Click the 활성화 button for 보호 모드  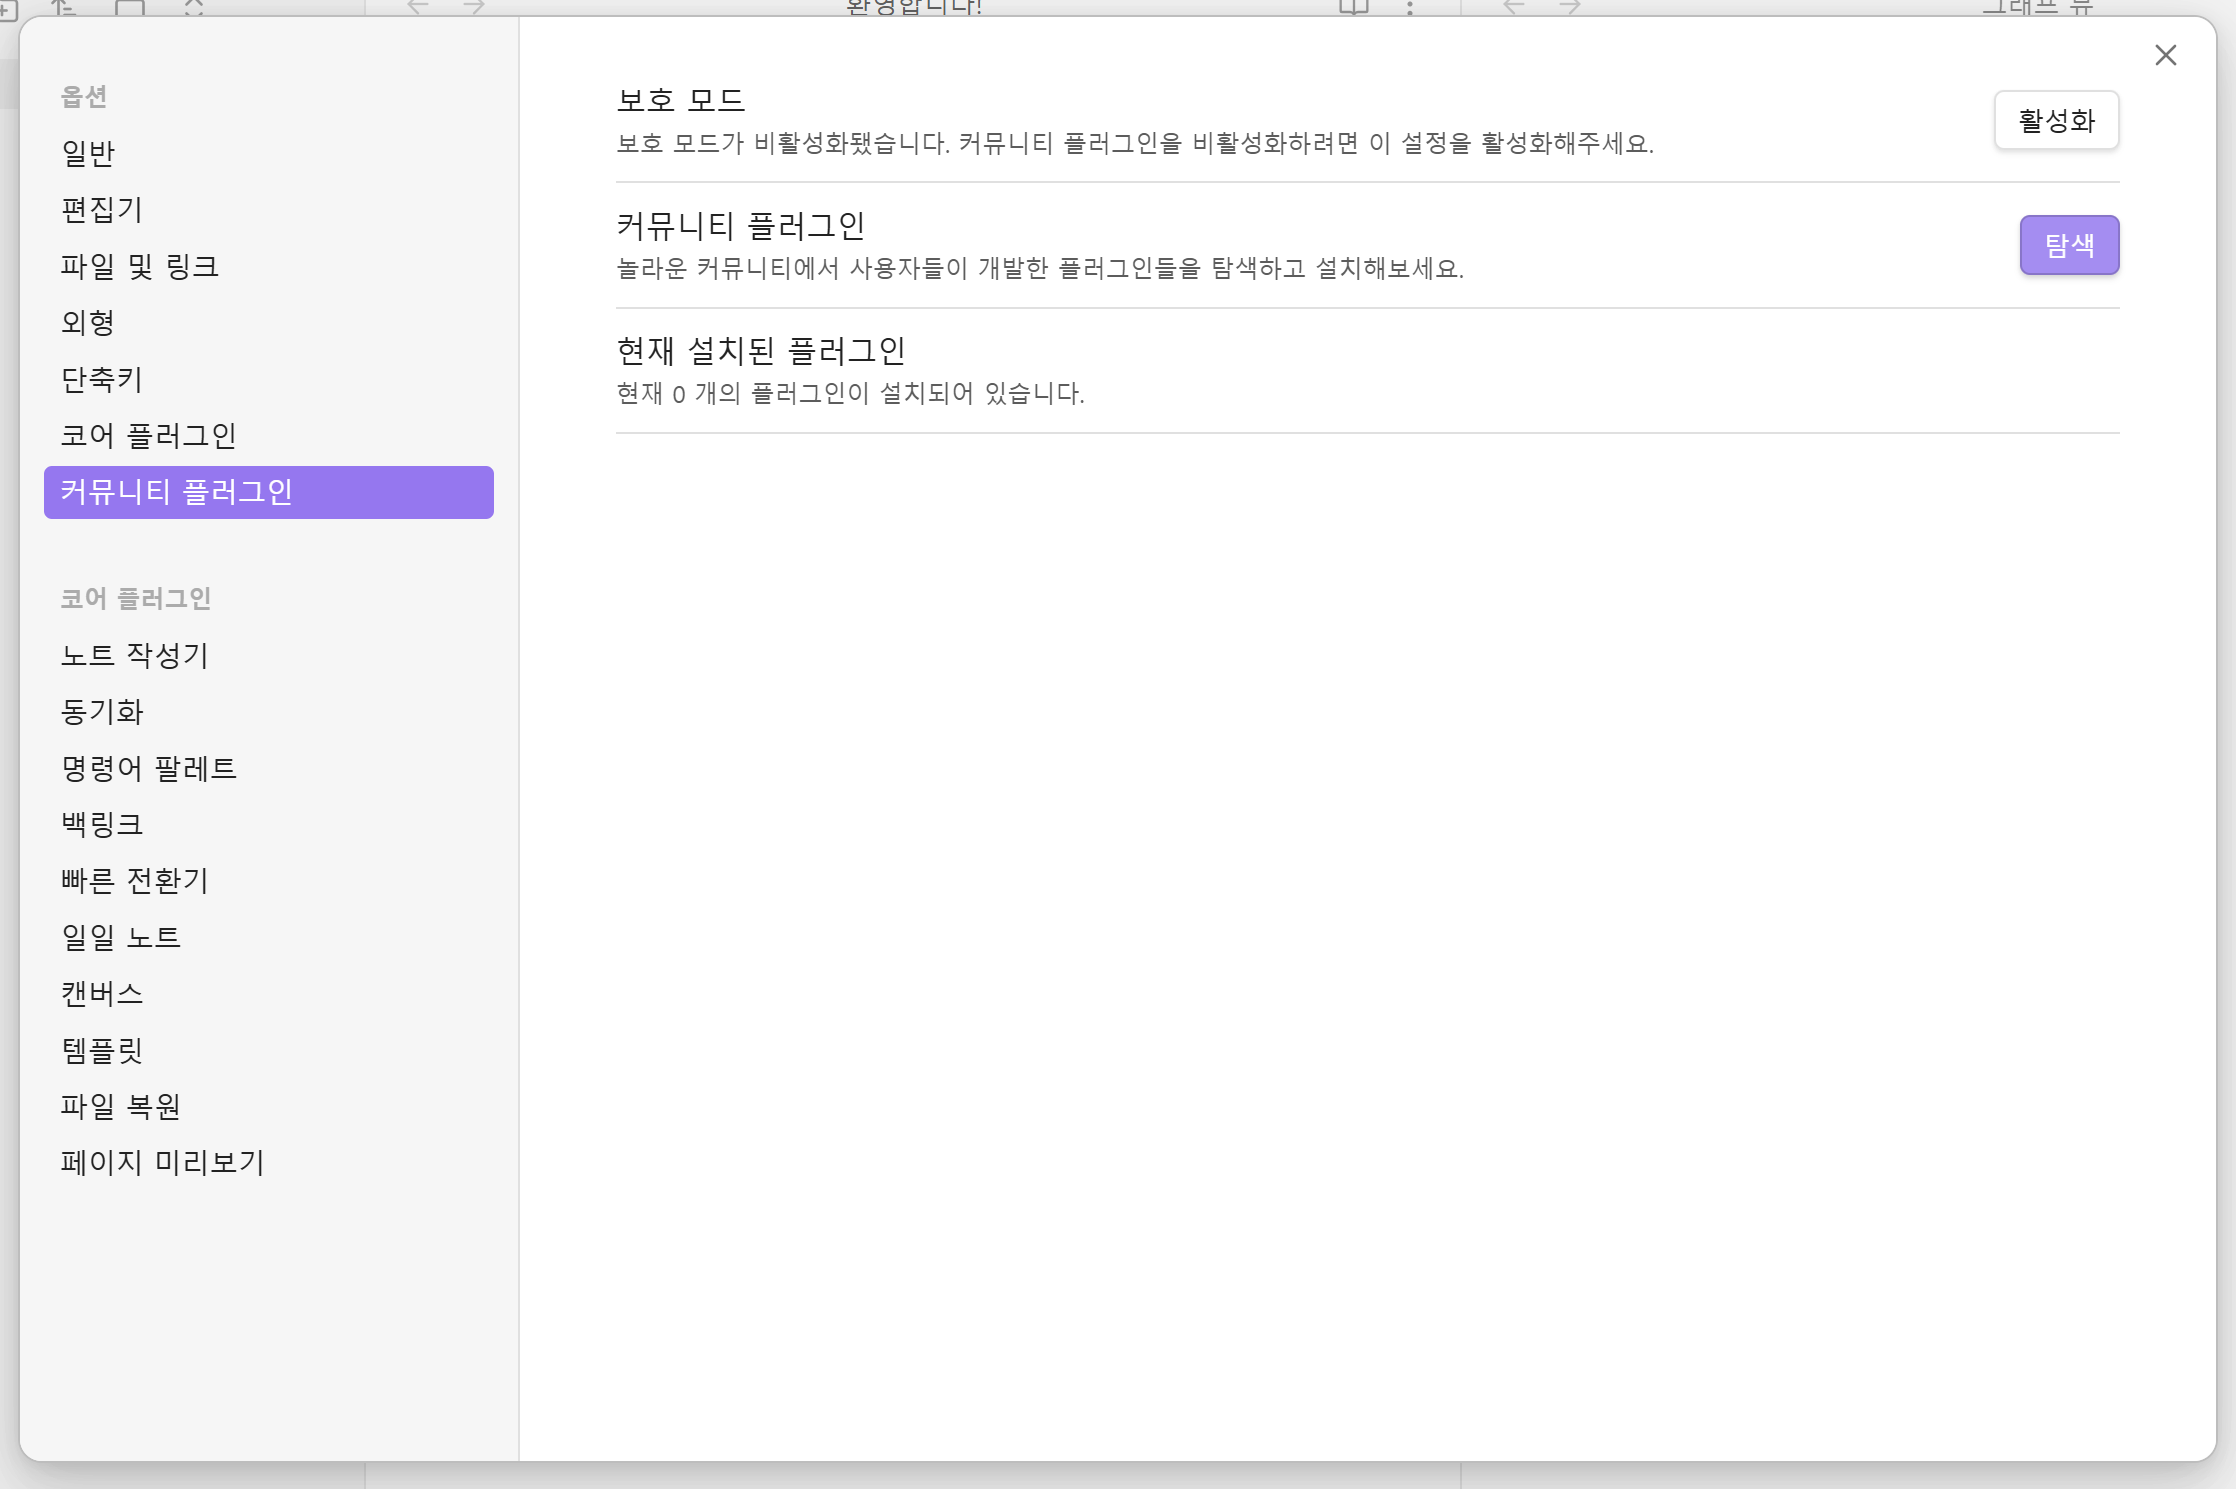2056,121
